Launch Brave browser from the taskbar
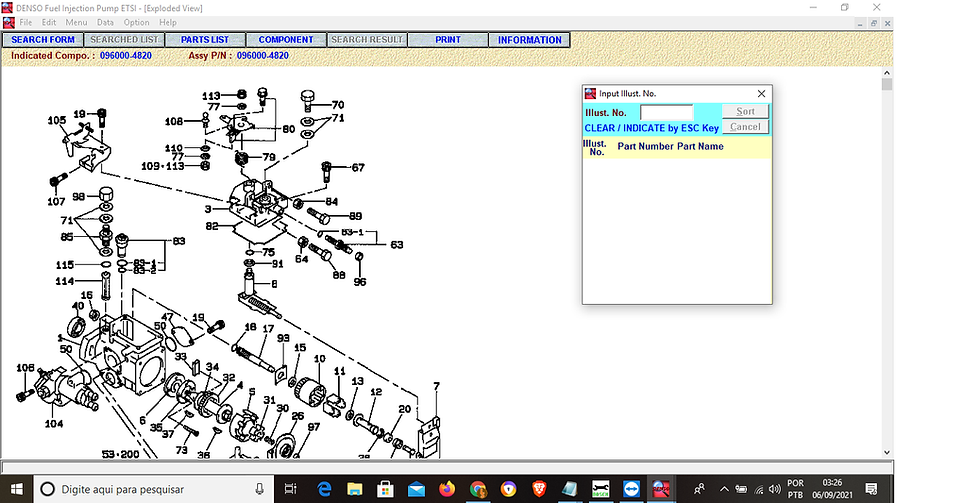 pyautogui.click(x=539, y=489)
